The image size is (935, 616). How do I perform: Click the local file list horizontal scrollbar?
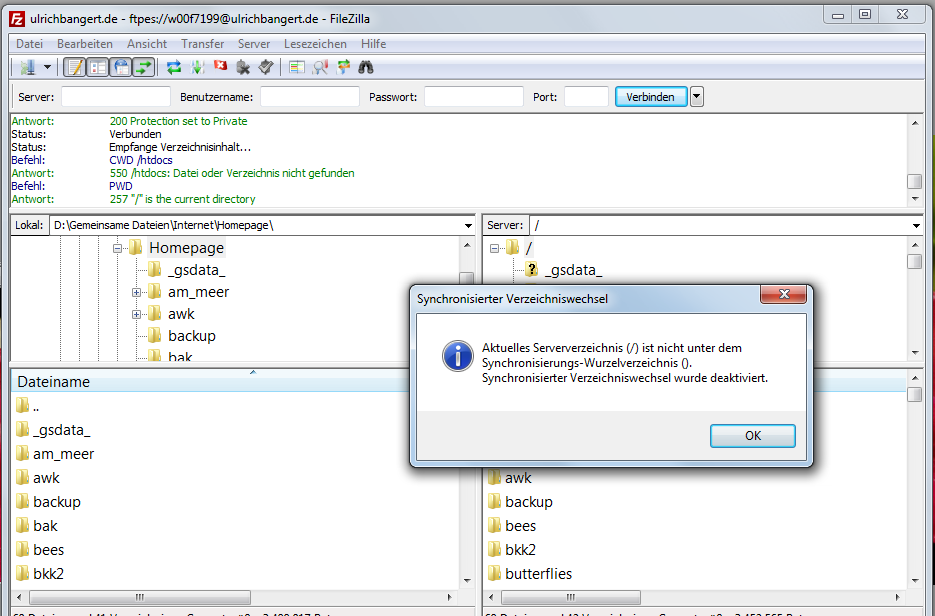pyautogui.click(x=140, y=597)
